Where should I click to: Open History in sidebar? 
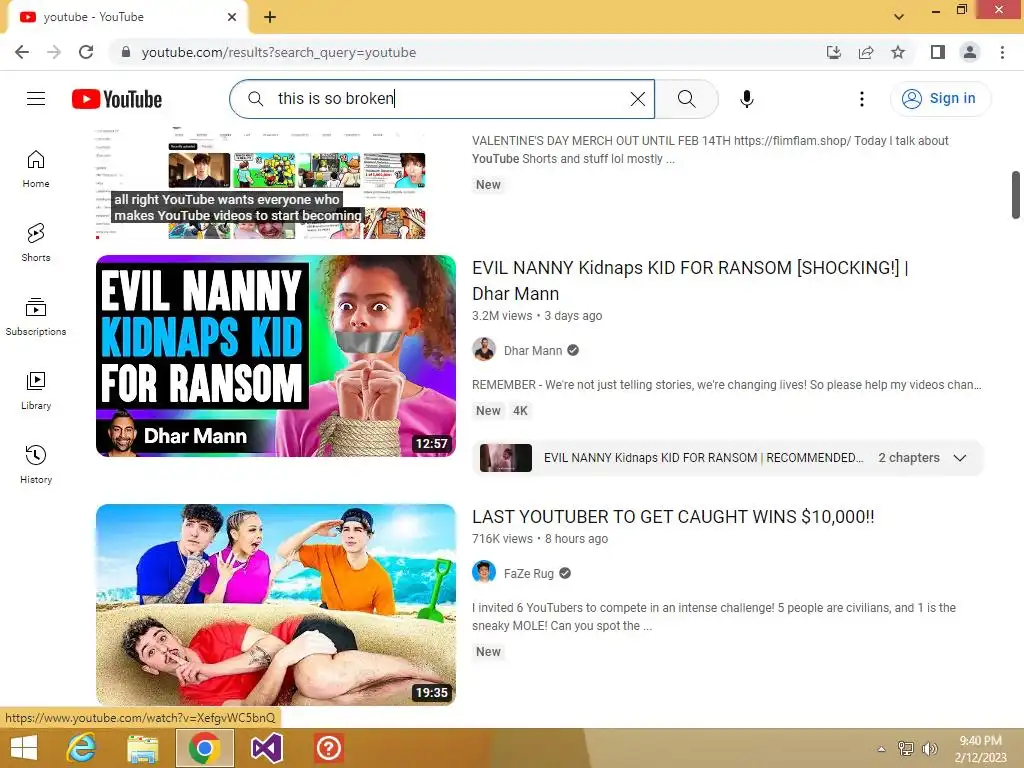(x=36, y=464)
